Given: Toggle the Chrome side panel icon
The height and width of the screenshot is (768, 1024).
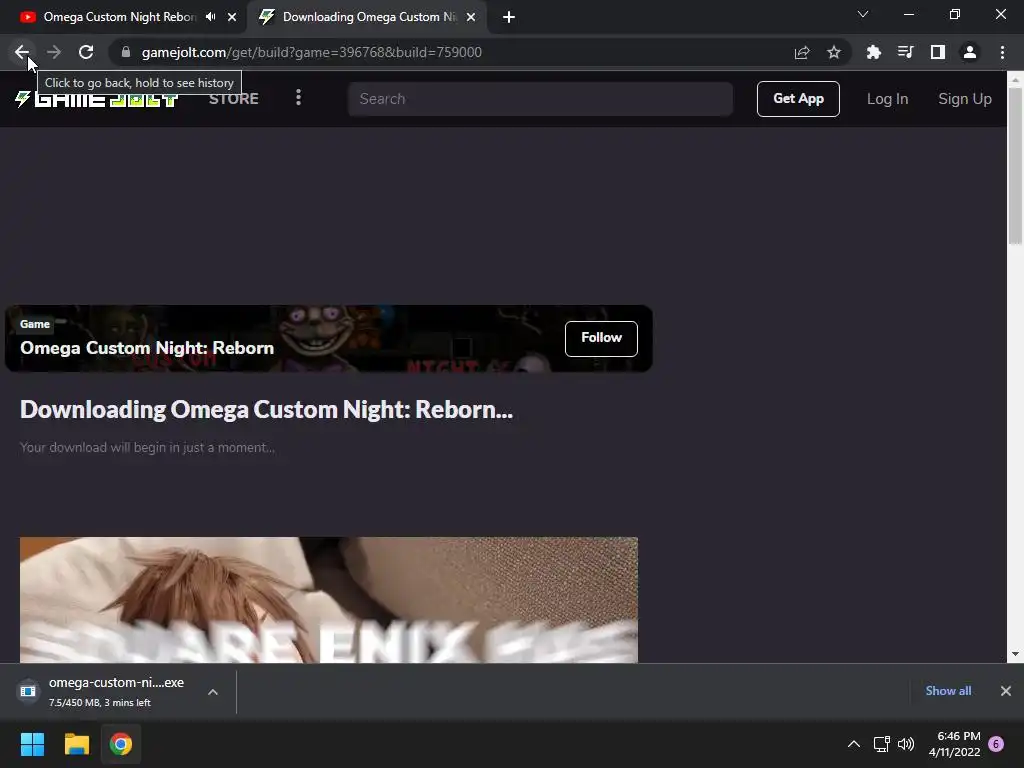Looking at the screenshot, I should (938, 52).
